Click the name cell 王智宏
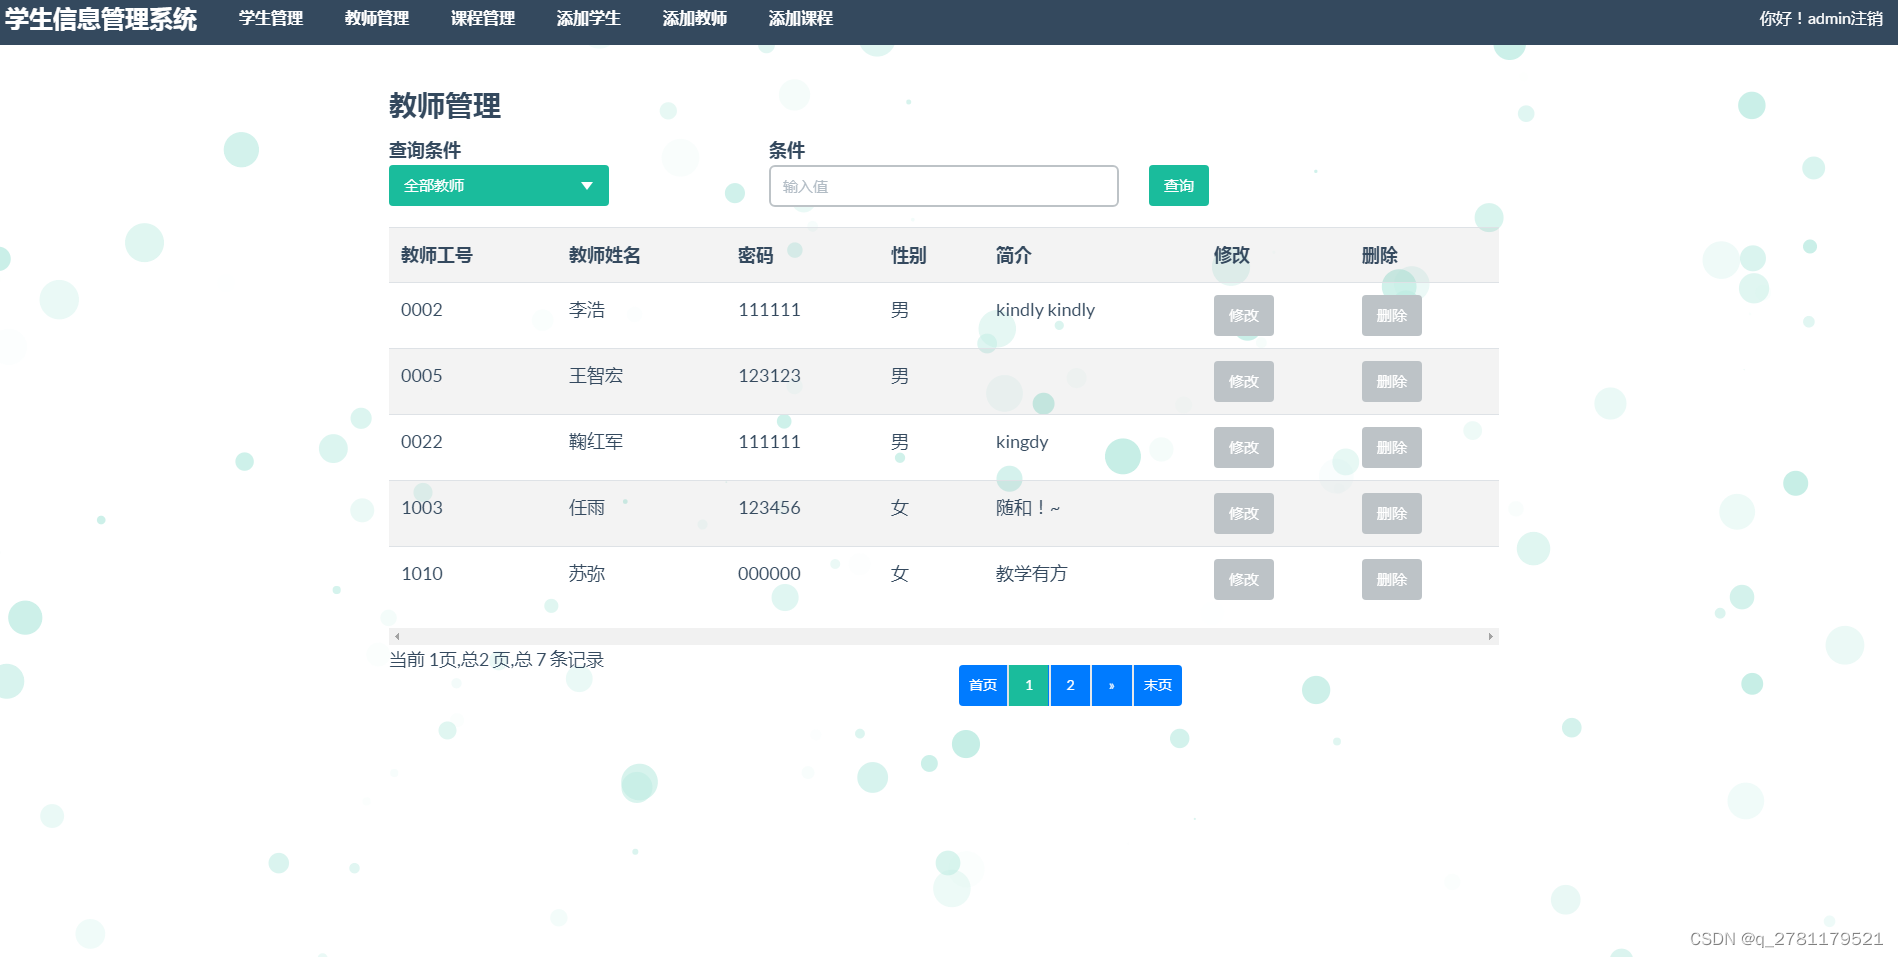This screenshot has height=957, width=1898. coord(596,376)
